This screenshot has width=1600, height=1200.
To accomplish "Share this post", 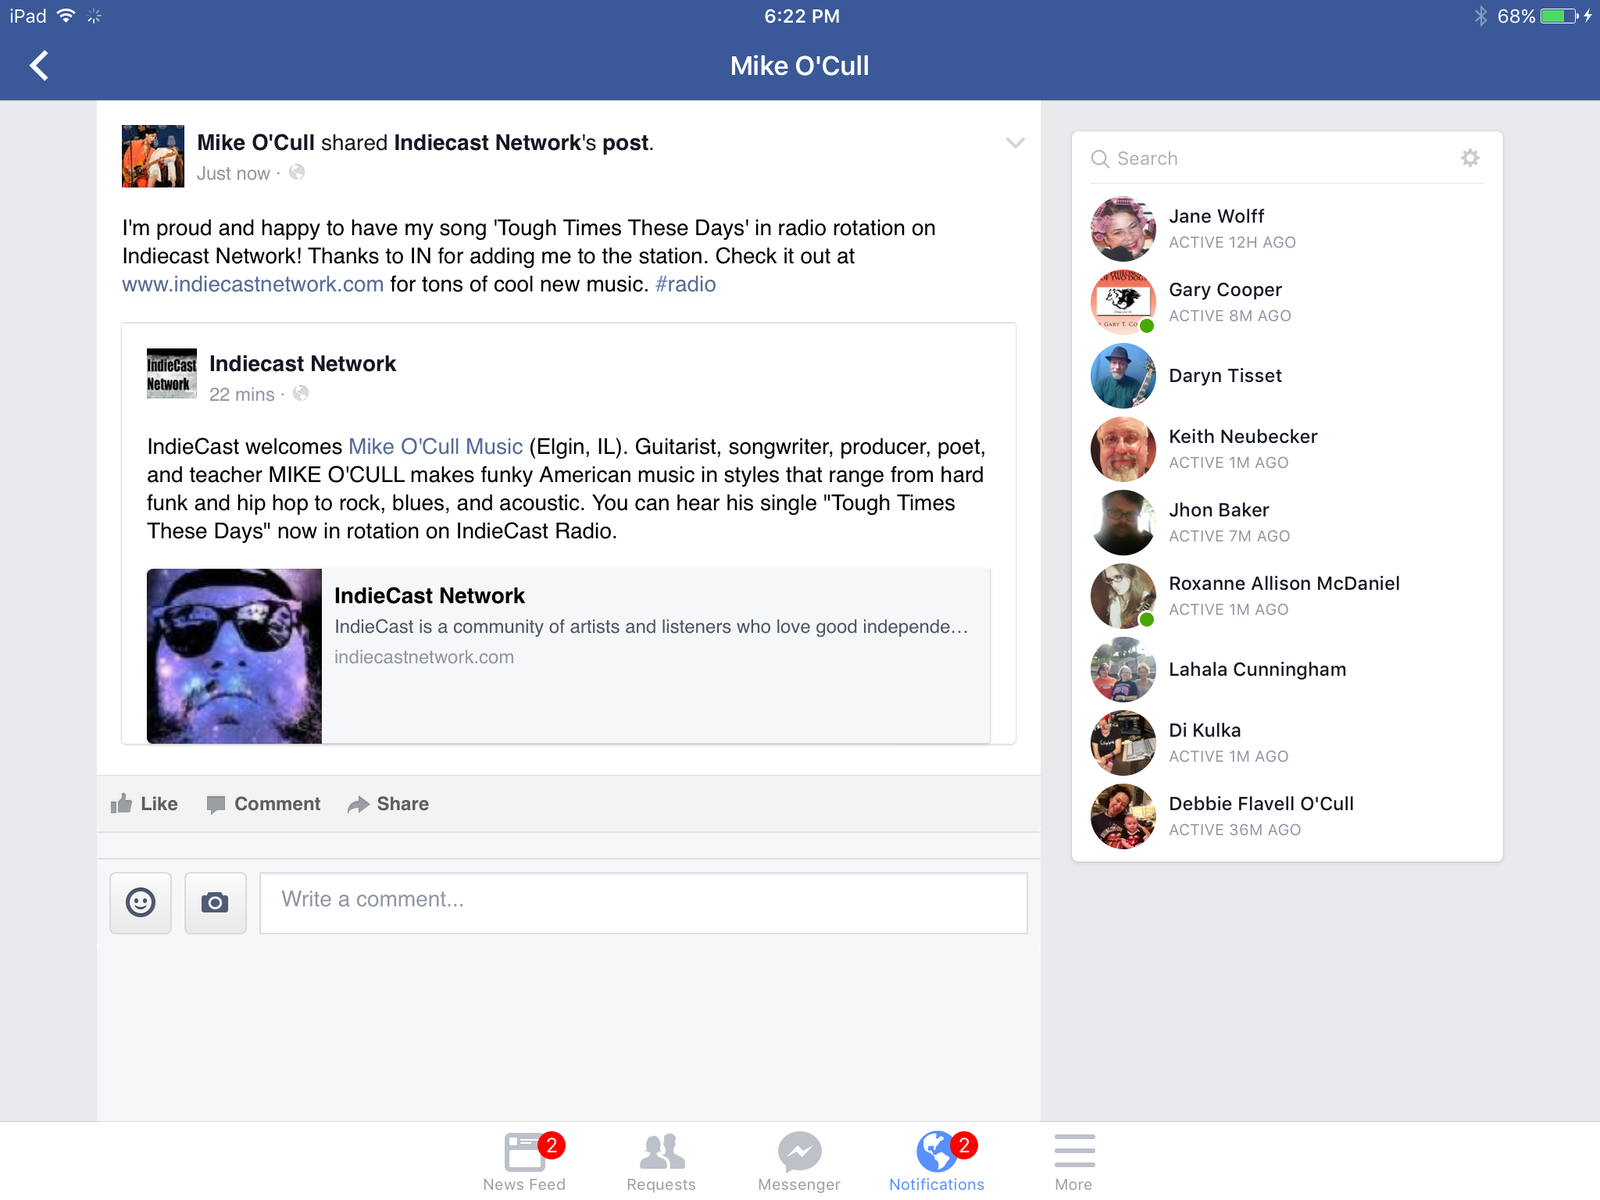I will click(388, 804).
